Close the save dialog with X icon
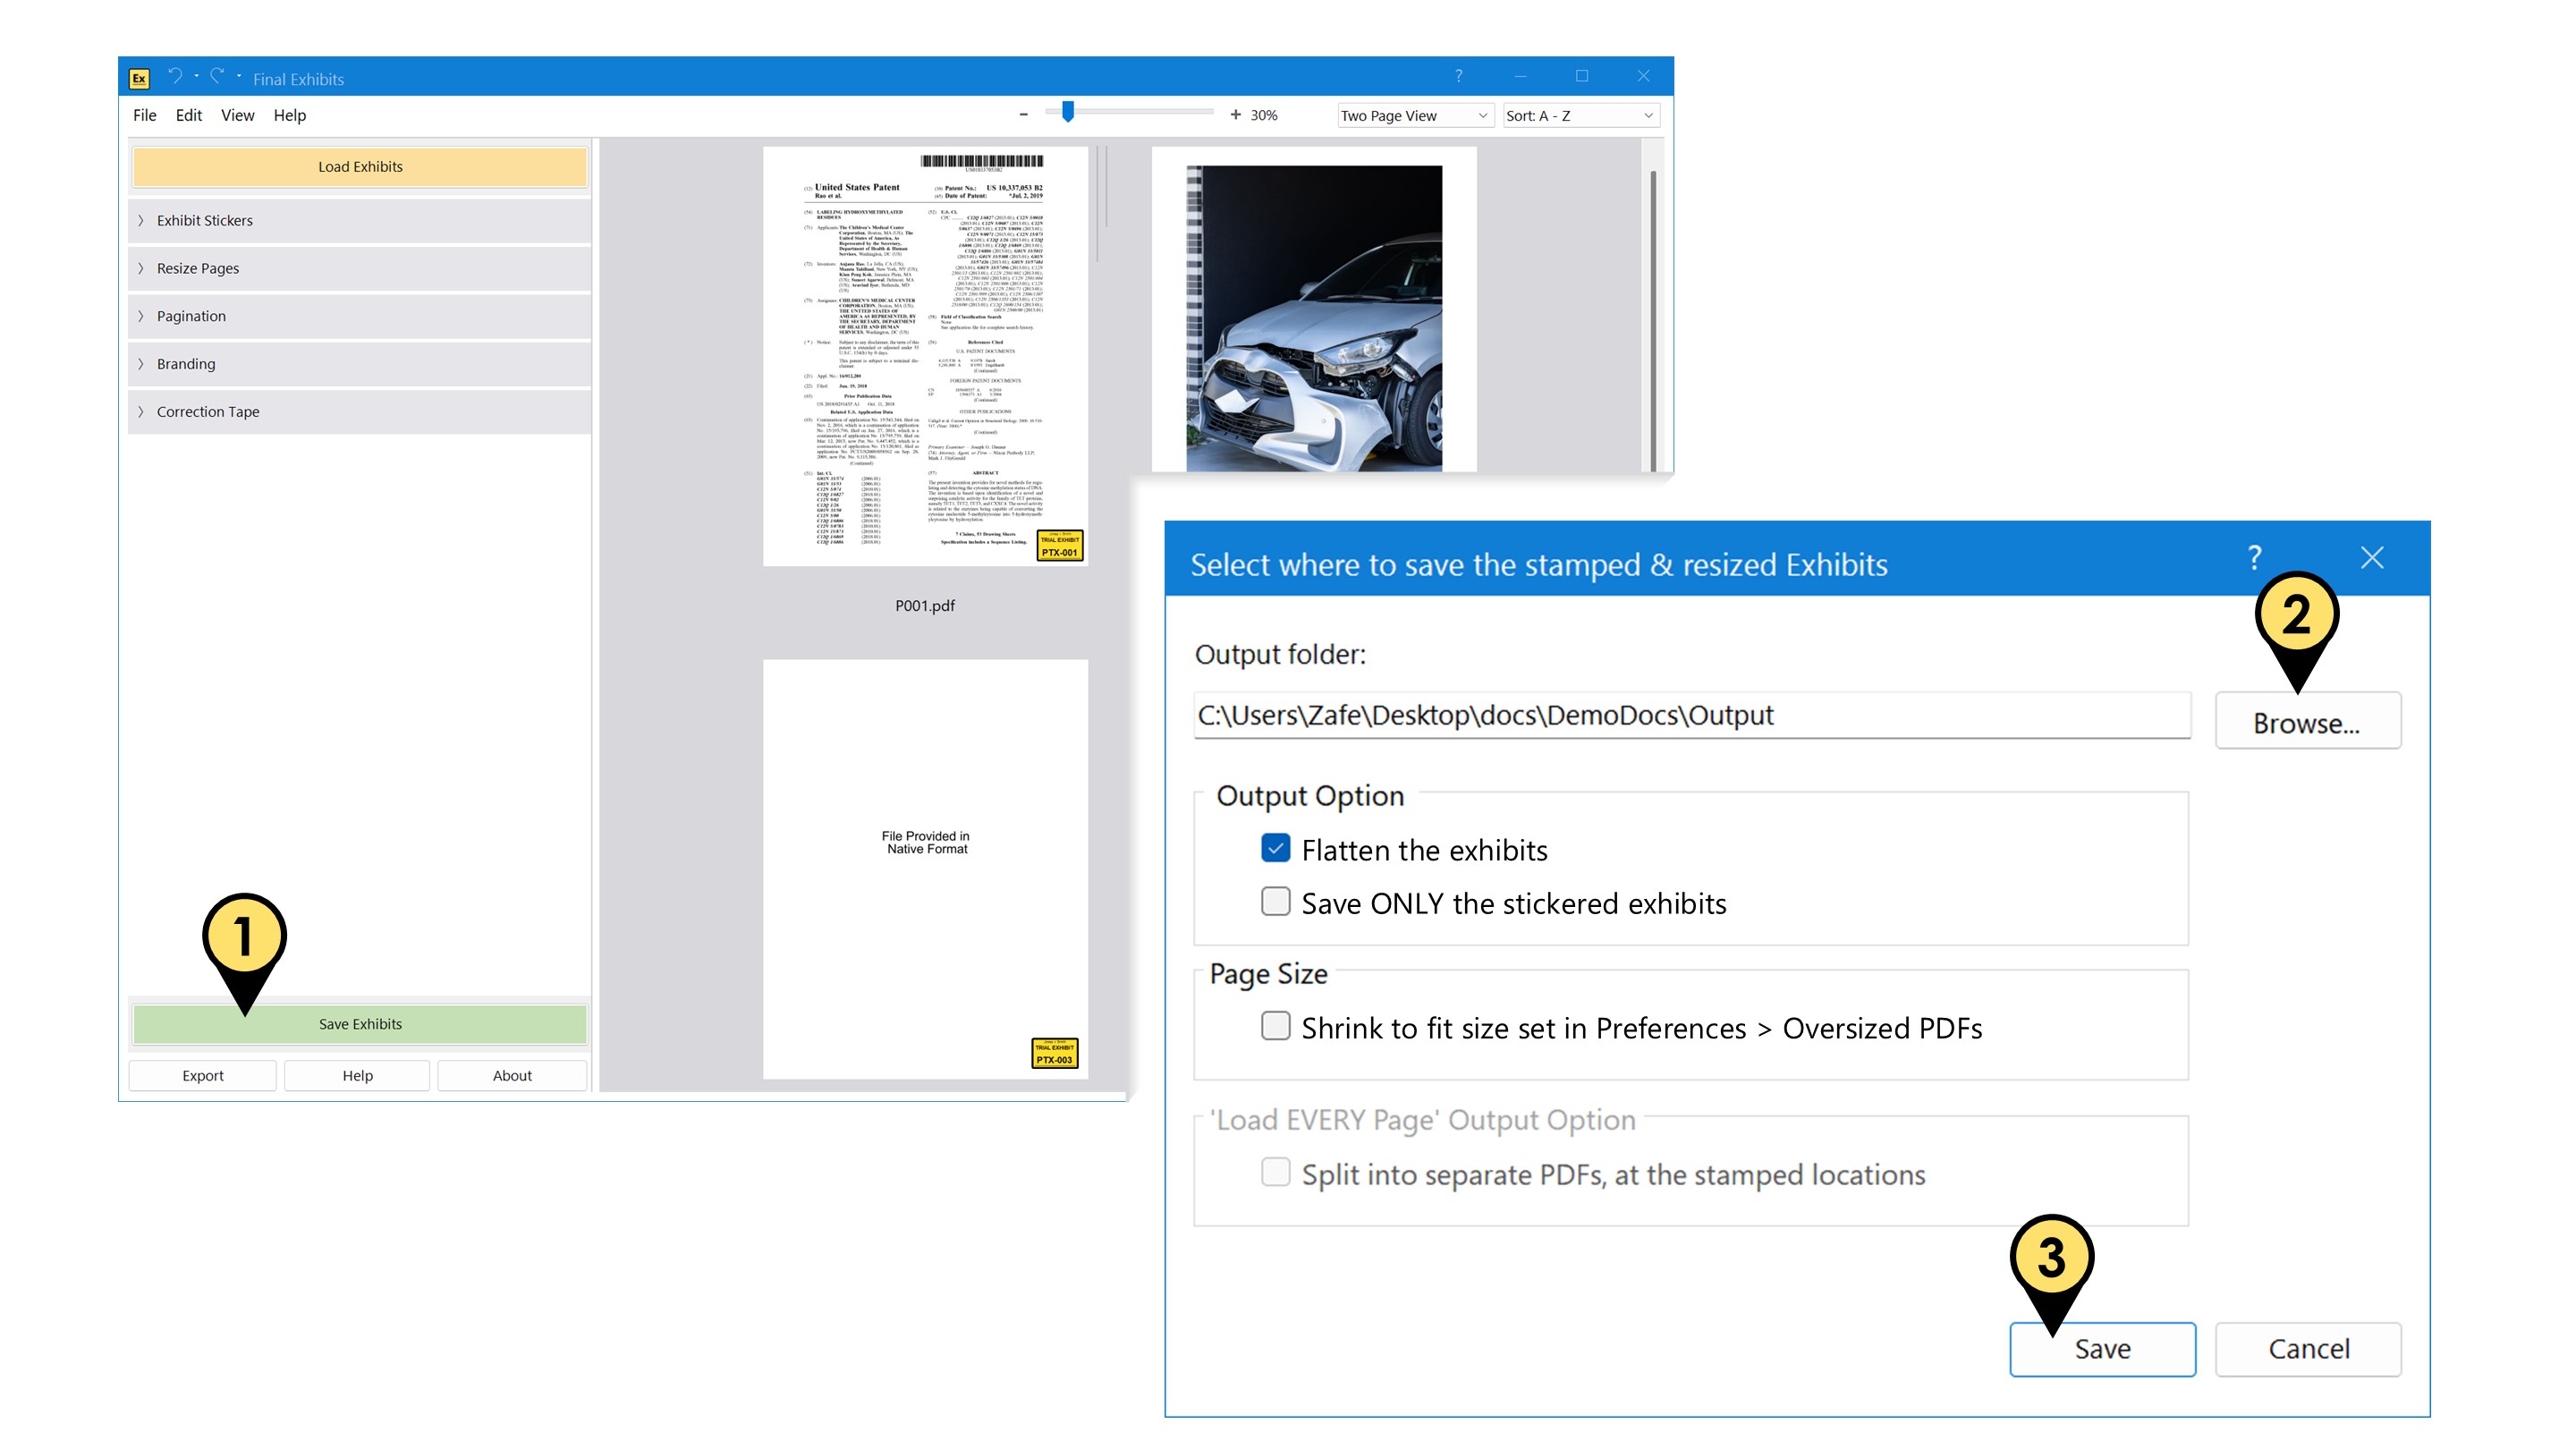The width and height of the screenshot is (2576, 1449). tap(2372, 558)
